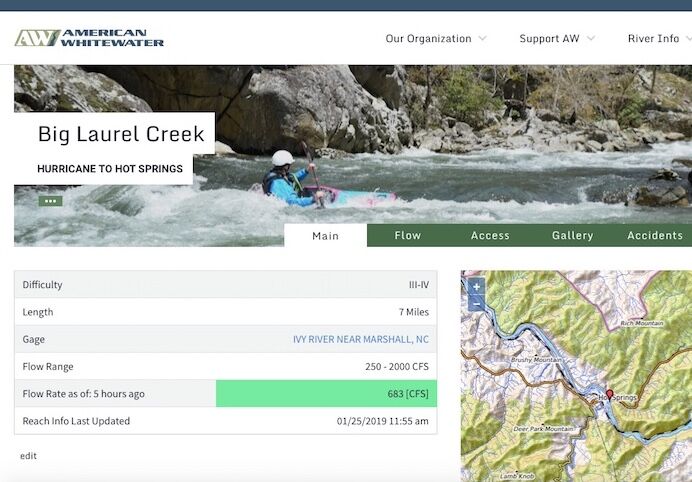Expand the Support AW menu chevron
Image resolution: width=692 pixels, height=482 pixels.
tap(591, 38)
